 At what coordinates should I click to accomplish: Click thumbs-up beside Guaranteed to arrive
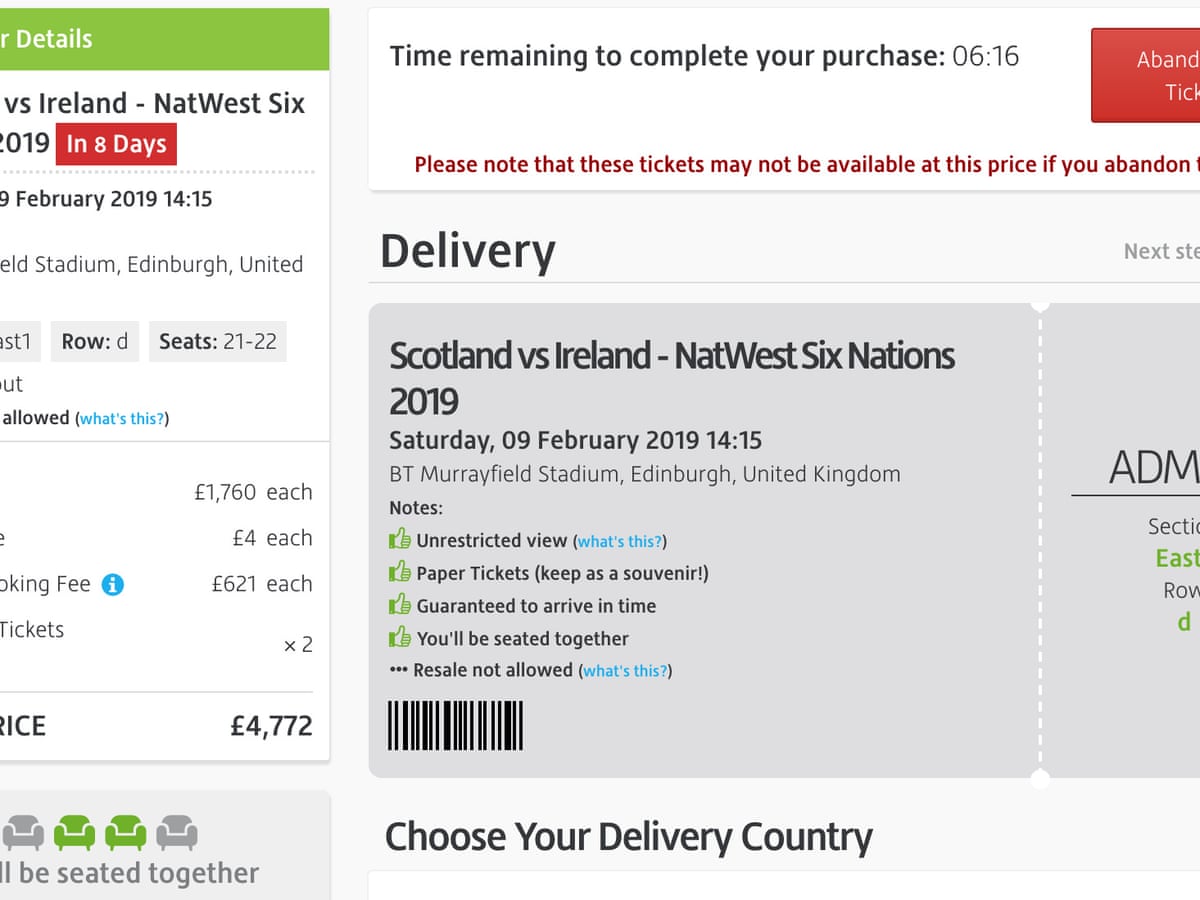(400, 605)
